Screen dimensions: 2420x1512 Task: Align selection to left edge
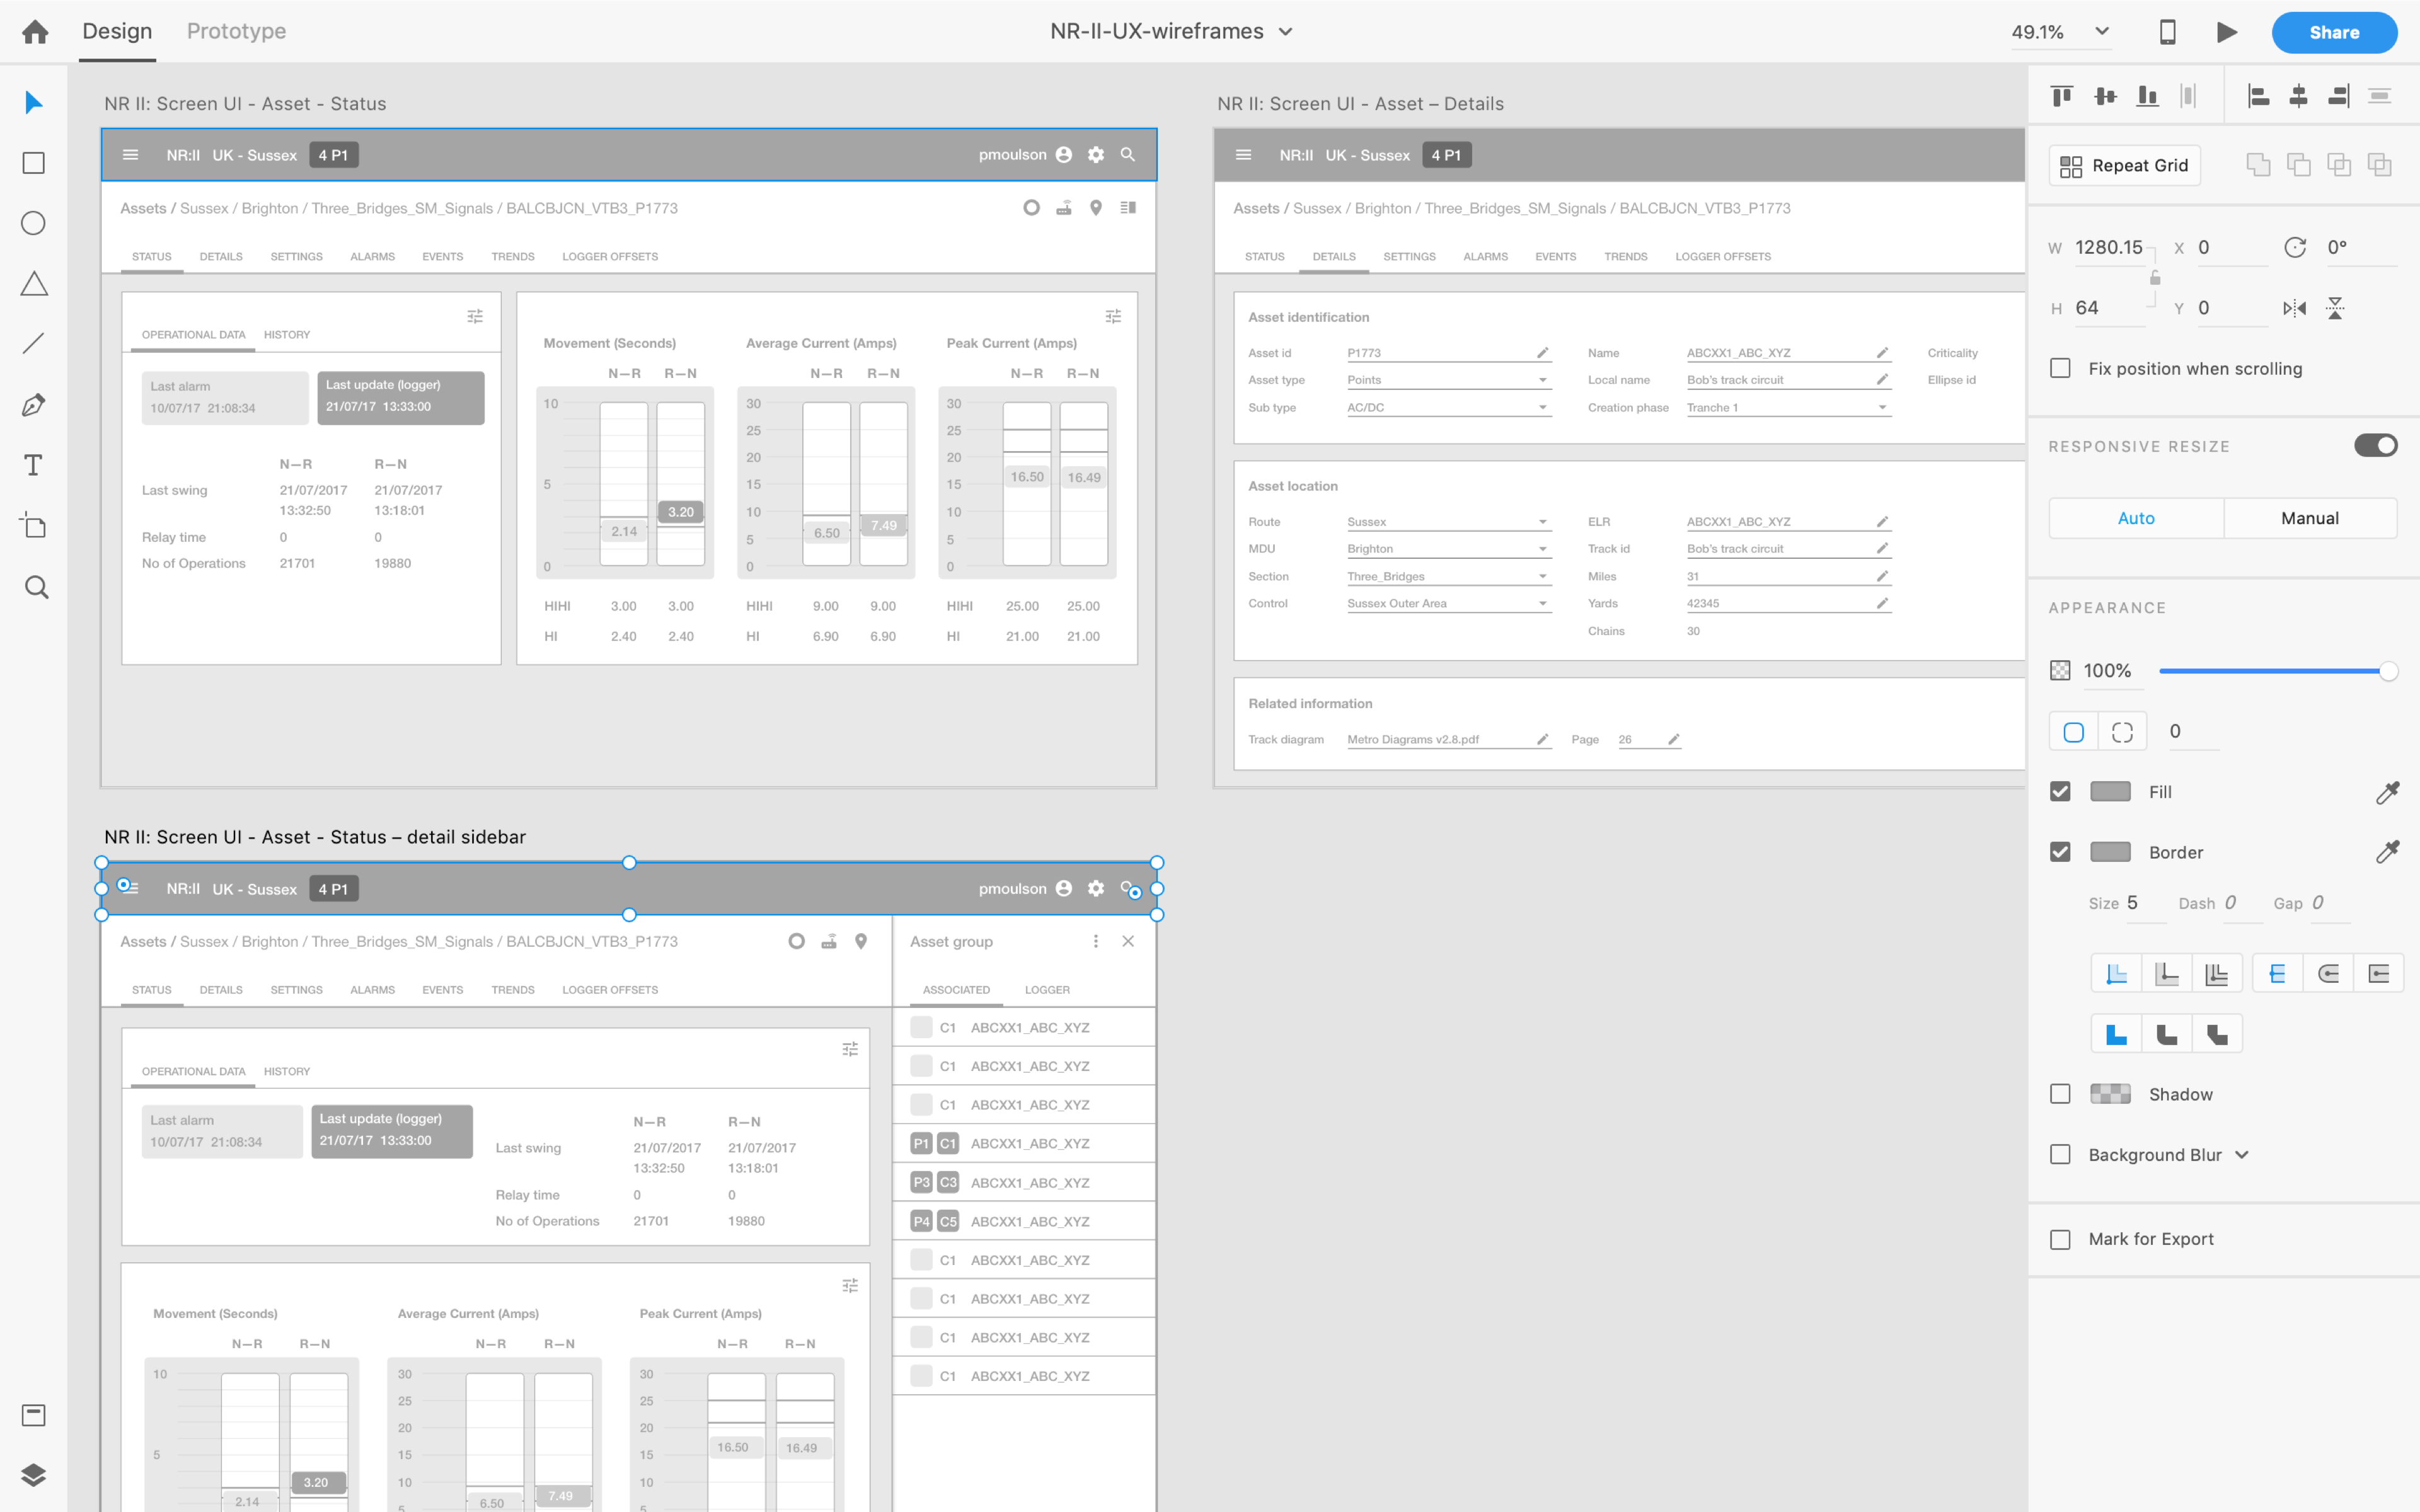click(x=2258, y=96)
